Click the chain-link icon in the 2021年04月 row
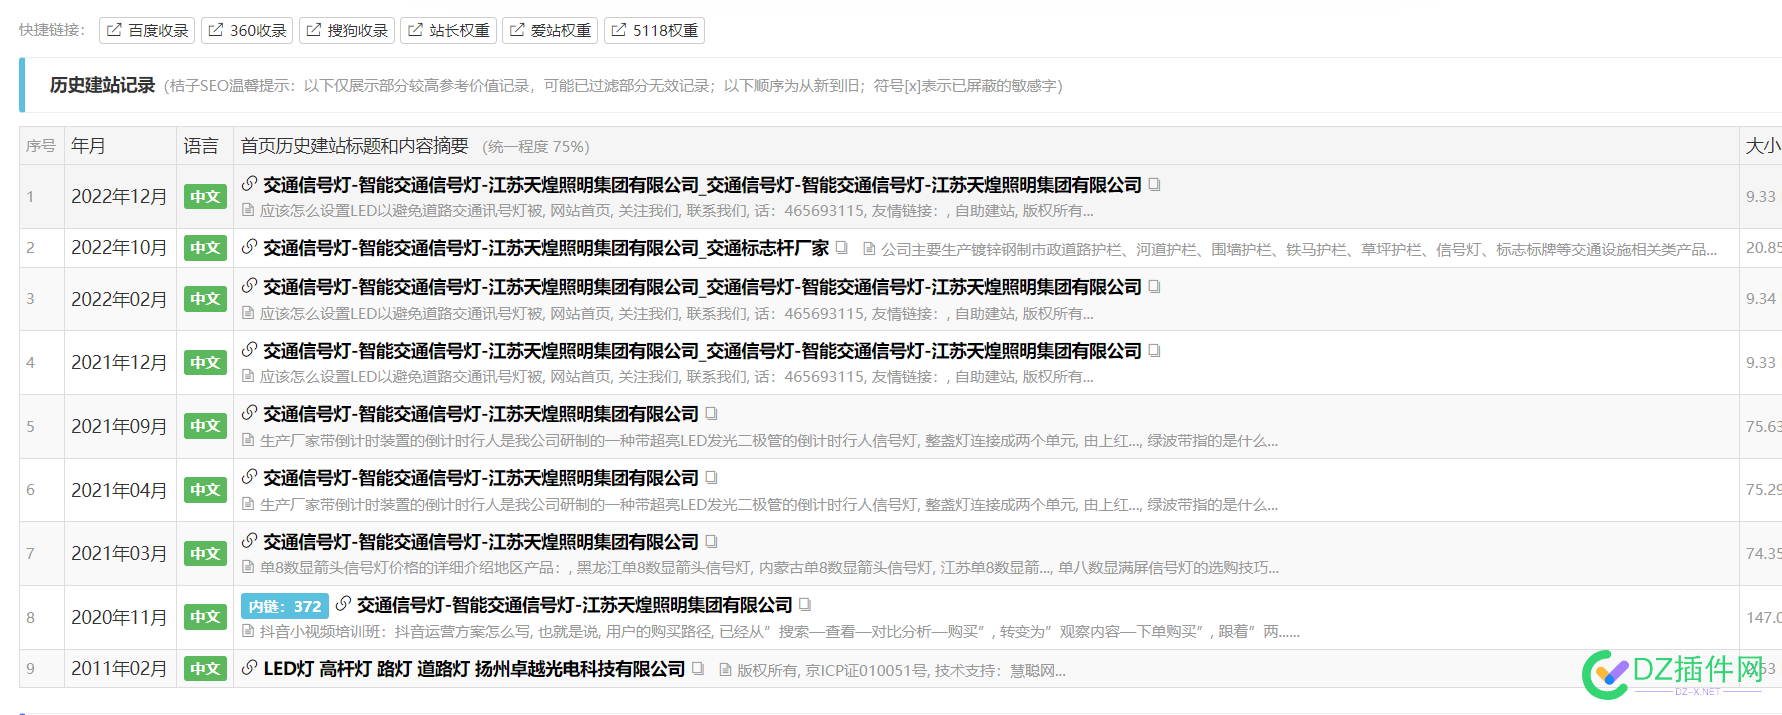Screen dimensions: 1782x715 point(249,477)
